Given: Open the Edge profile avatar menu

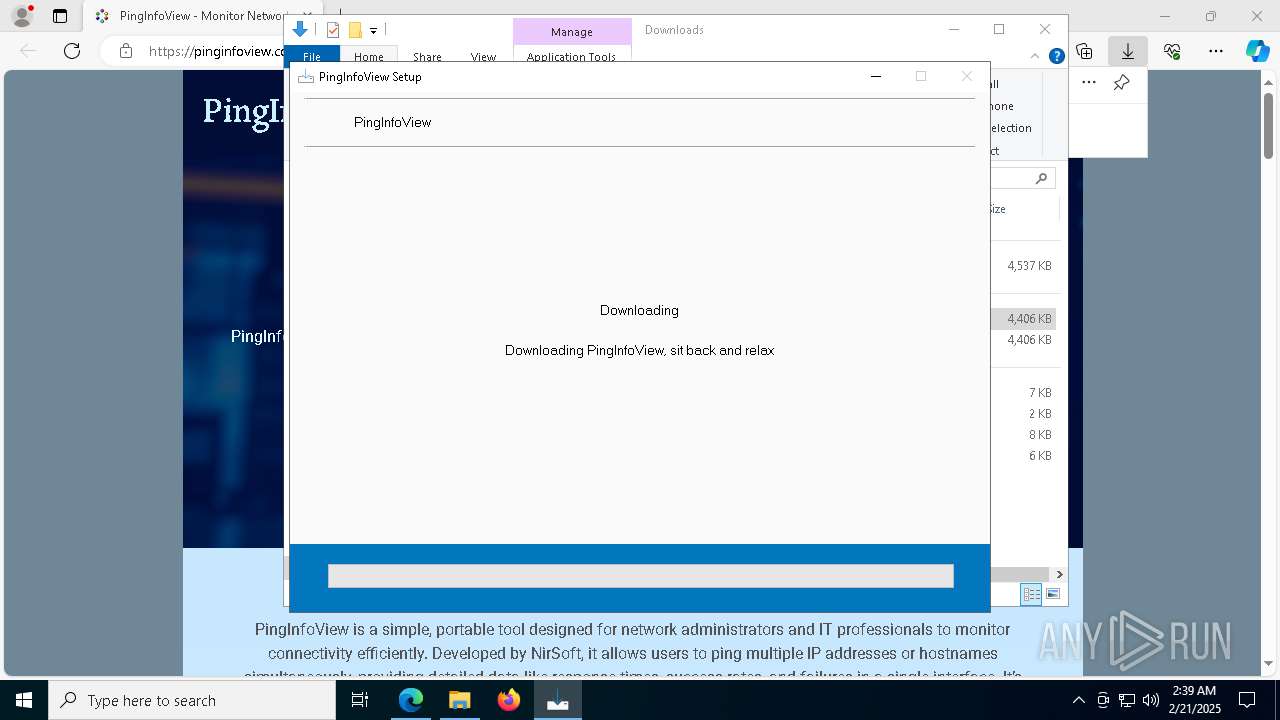Looking at the screenshot, I should click(x=22, y=16).
